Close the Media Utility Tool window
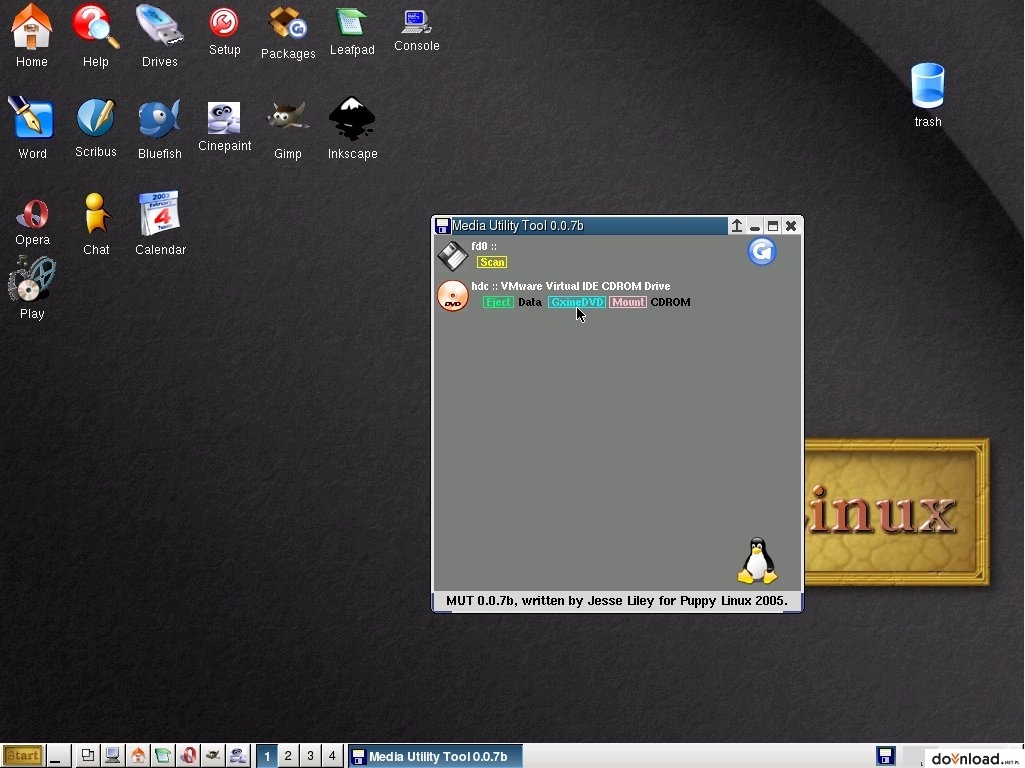The image size is (1025, 768). click(791, 225)
